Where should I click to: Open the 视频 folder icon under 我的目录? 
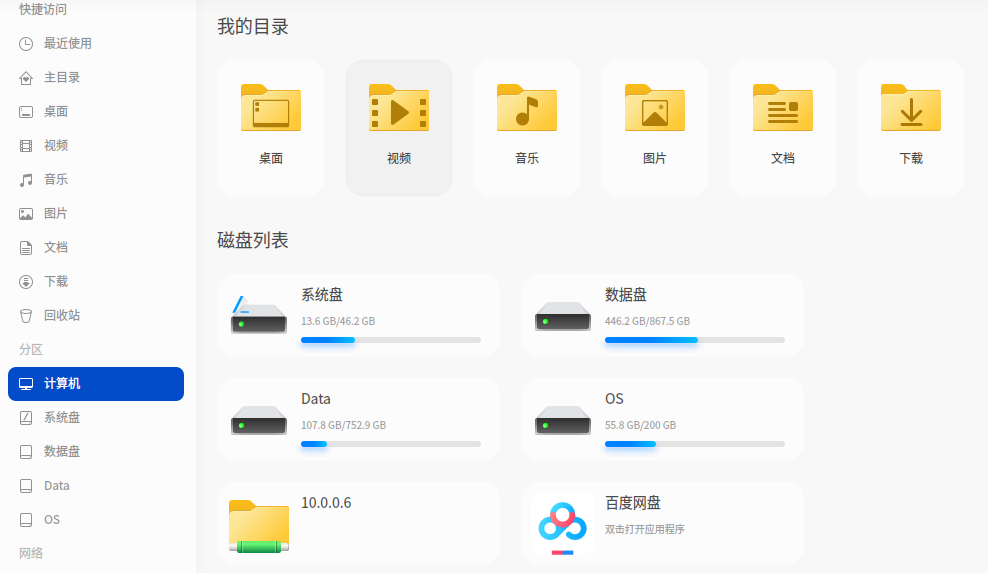399,108
